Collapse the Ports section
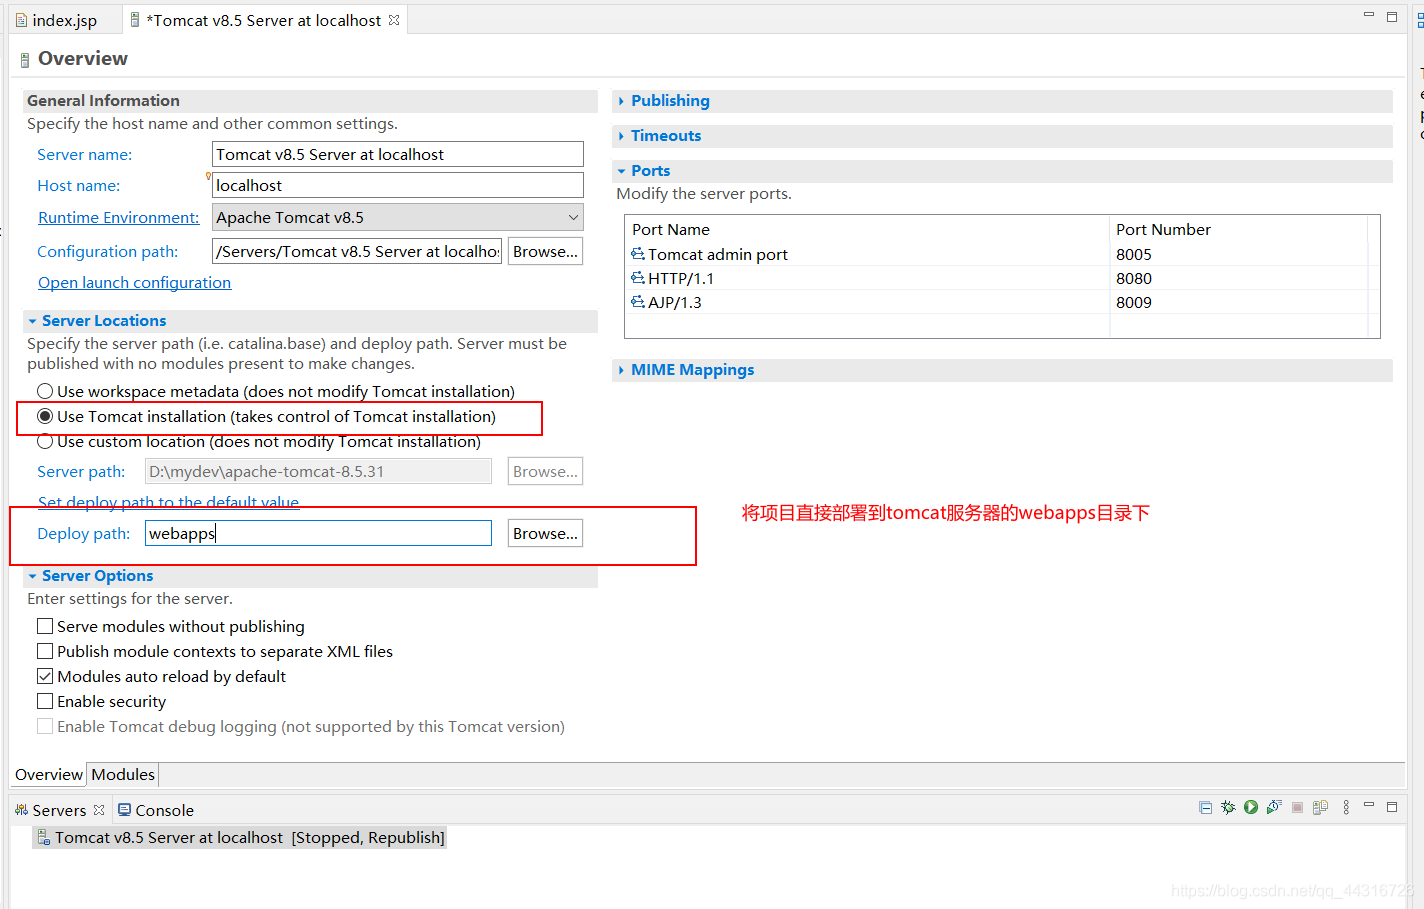 point(621,171)
